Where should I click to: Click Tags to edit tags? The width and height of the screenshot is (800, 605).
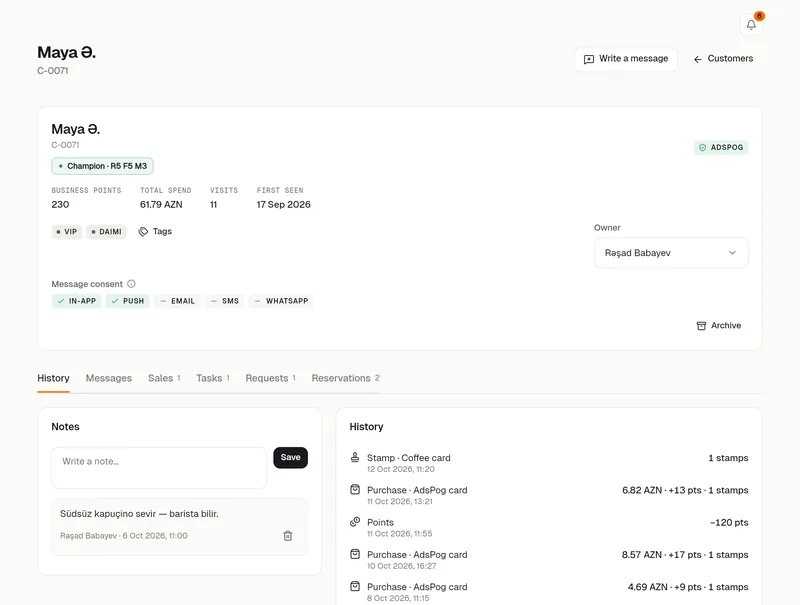[155, 232]
